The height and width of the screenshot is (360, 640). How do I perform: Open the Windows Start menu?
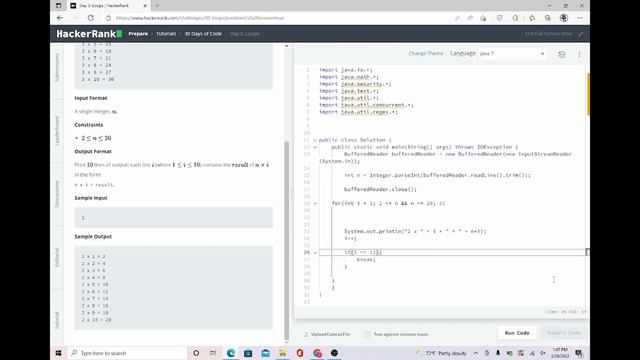(x=58, y=353)
